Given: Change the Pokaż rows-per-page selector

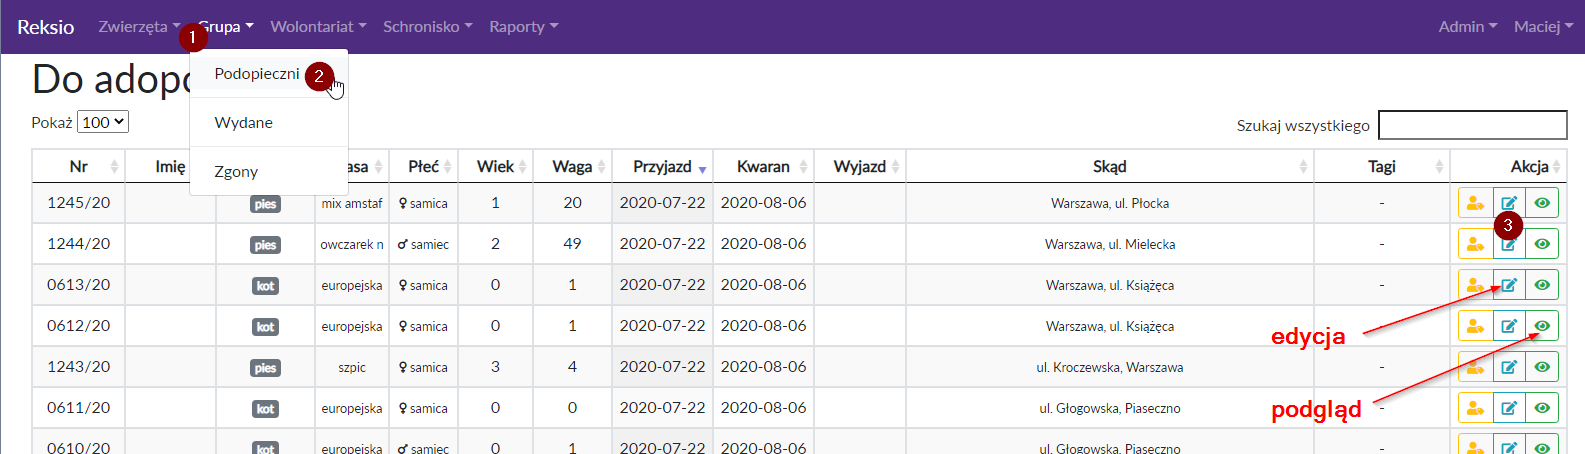Looking at the screenshot, I should tap(103, 122).
